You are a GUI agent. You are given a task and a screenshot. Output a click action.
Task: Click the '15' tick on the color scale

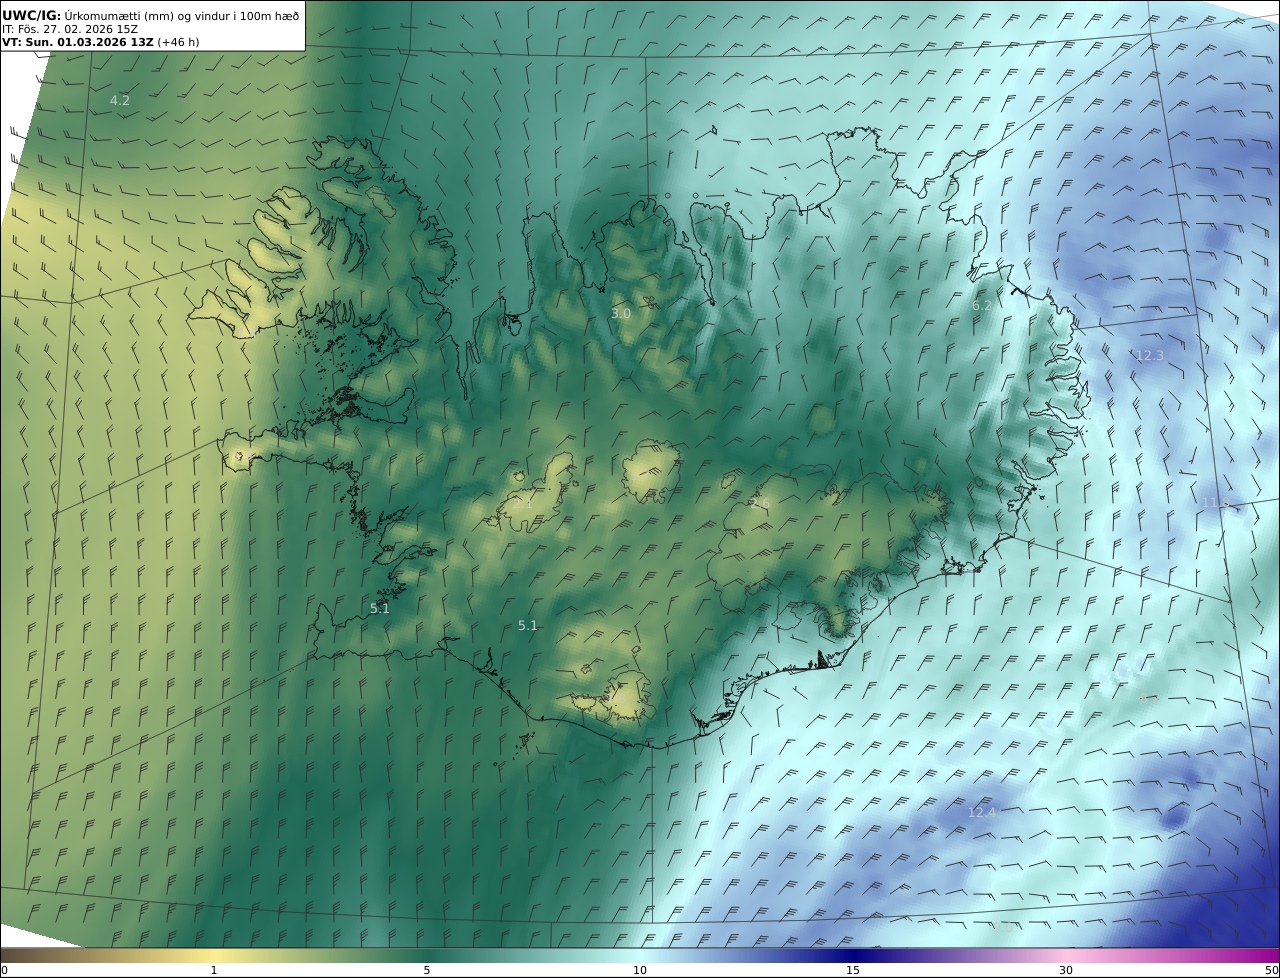(853, 970)
